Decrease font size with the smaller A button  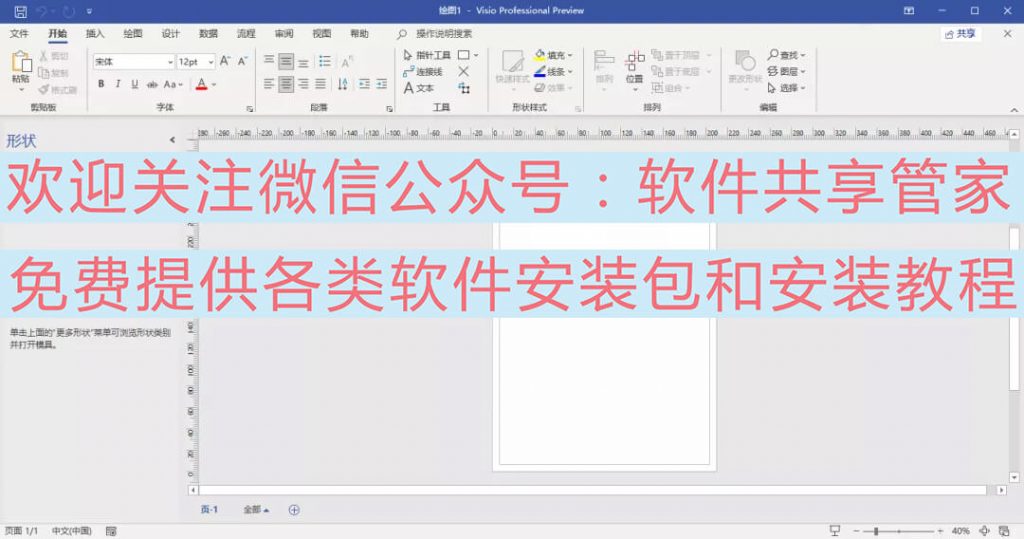(242, 61)
